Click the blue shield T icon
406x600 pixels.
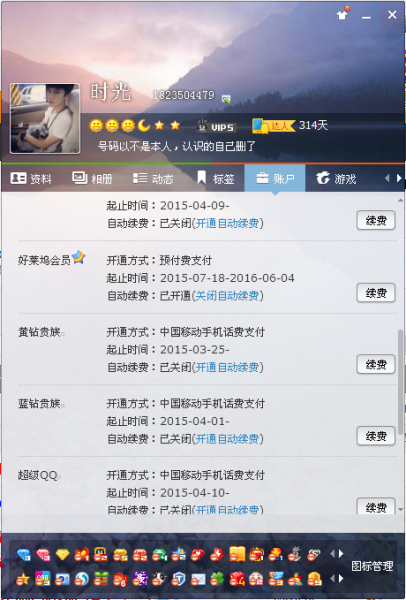[x=178, y=579]
